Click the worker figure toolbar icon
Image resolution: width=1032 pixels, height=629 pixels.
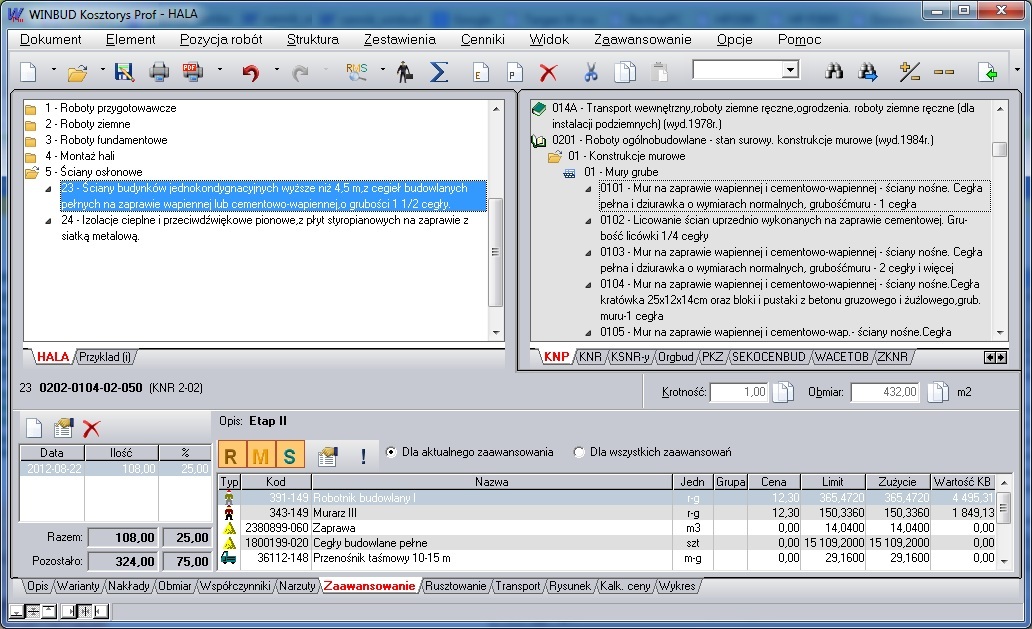point(404,72)
